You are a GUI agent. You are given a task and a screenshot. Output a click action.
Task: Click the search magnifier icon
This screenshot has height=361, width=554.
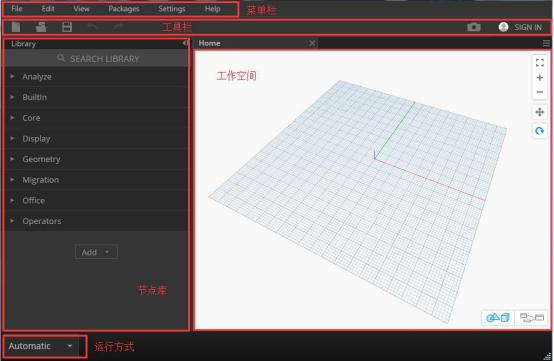click(x=61, y=58)
